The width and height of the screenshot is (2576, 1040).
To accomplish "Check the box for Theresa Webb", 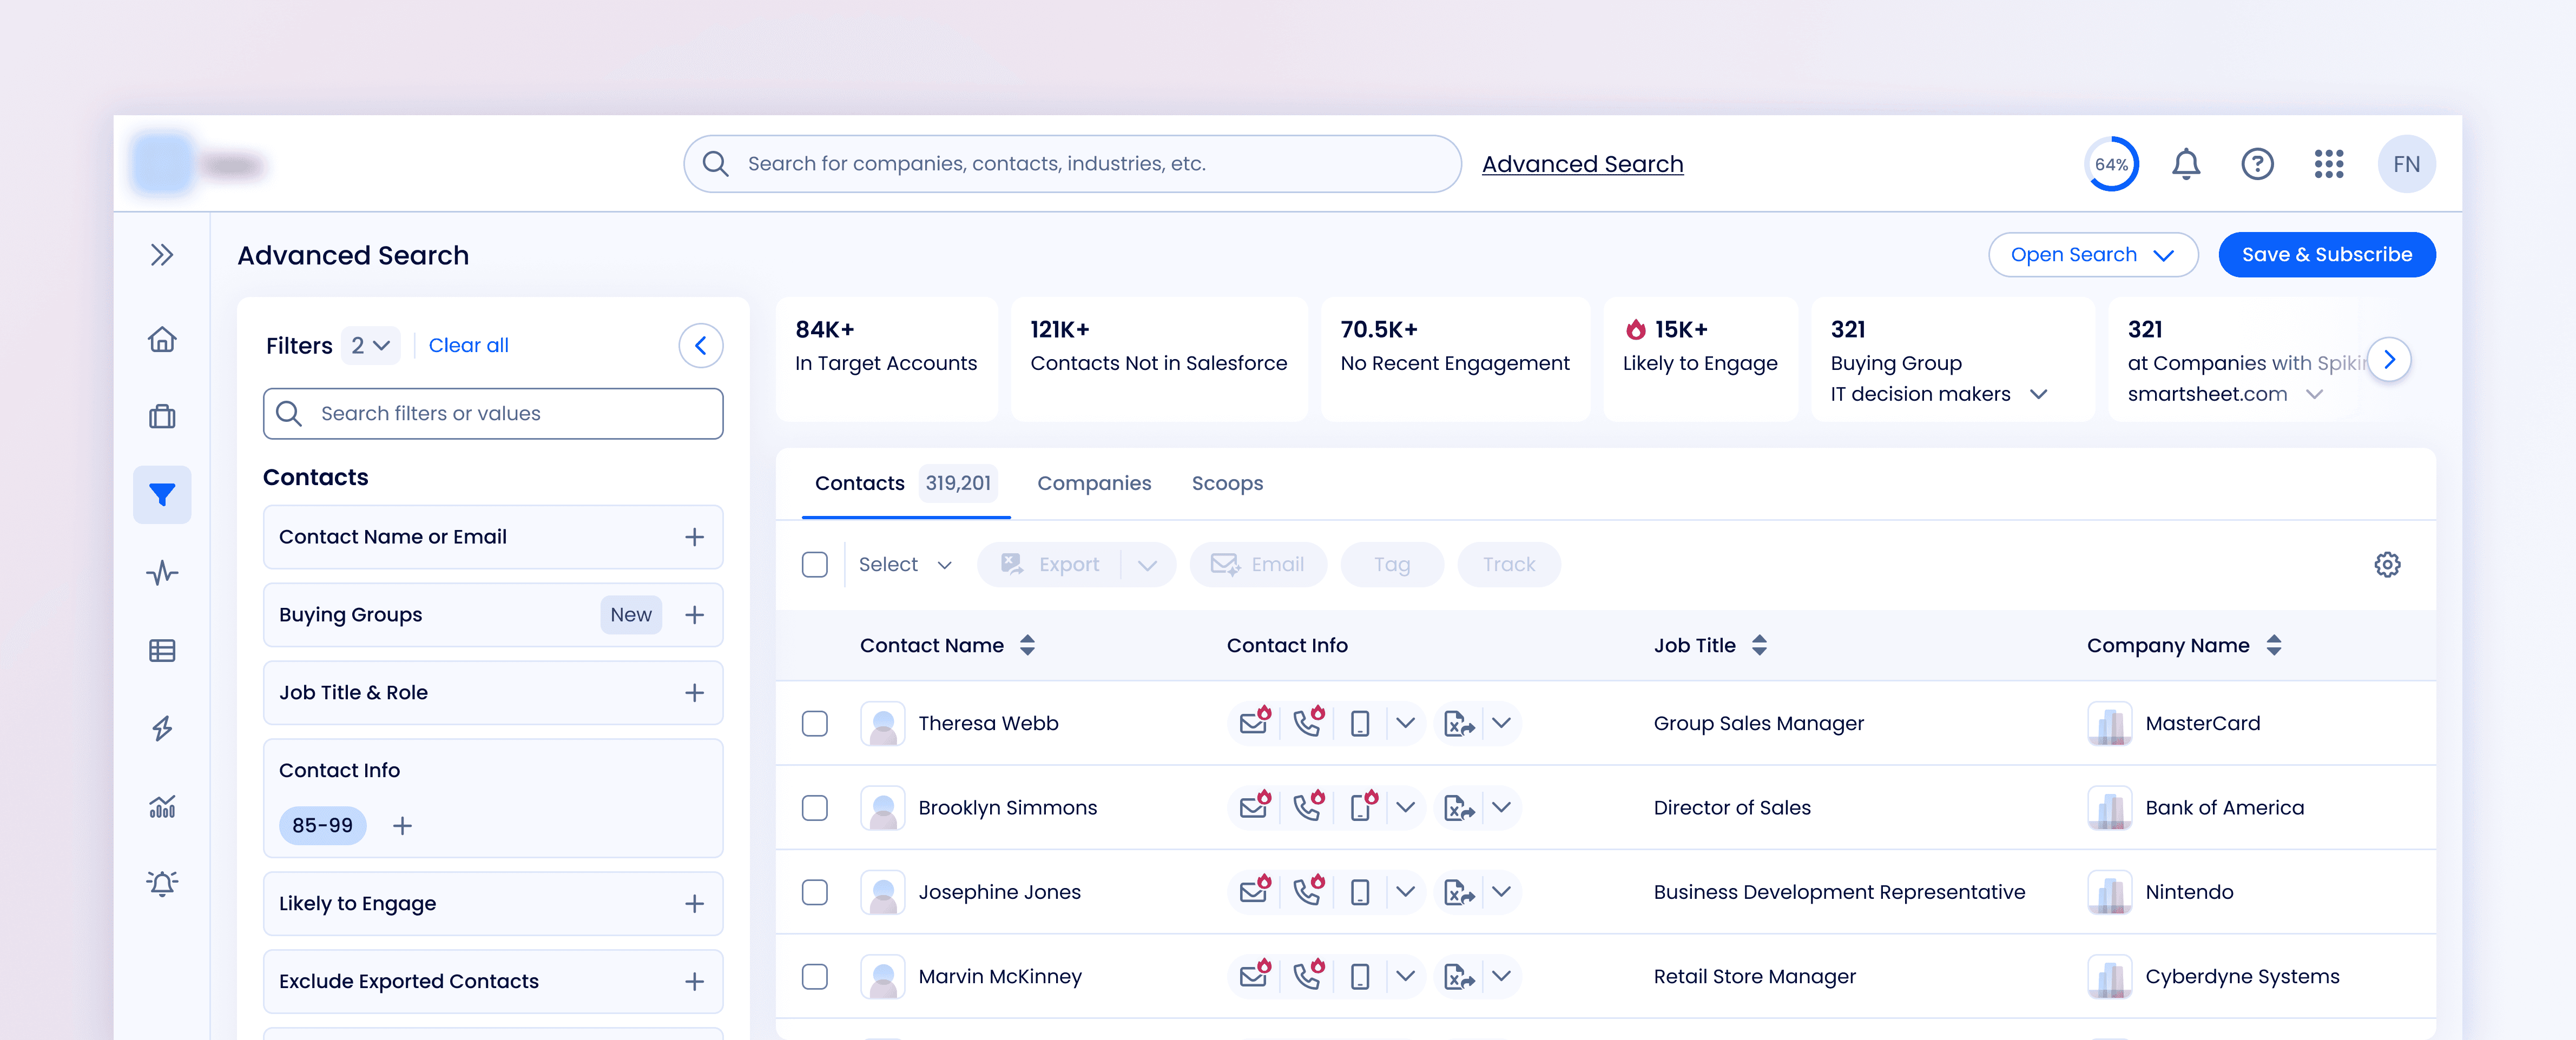I will point(815,723).
